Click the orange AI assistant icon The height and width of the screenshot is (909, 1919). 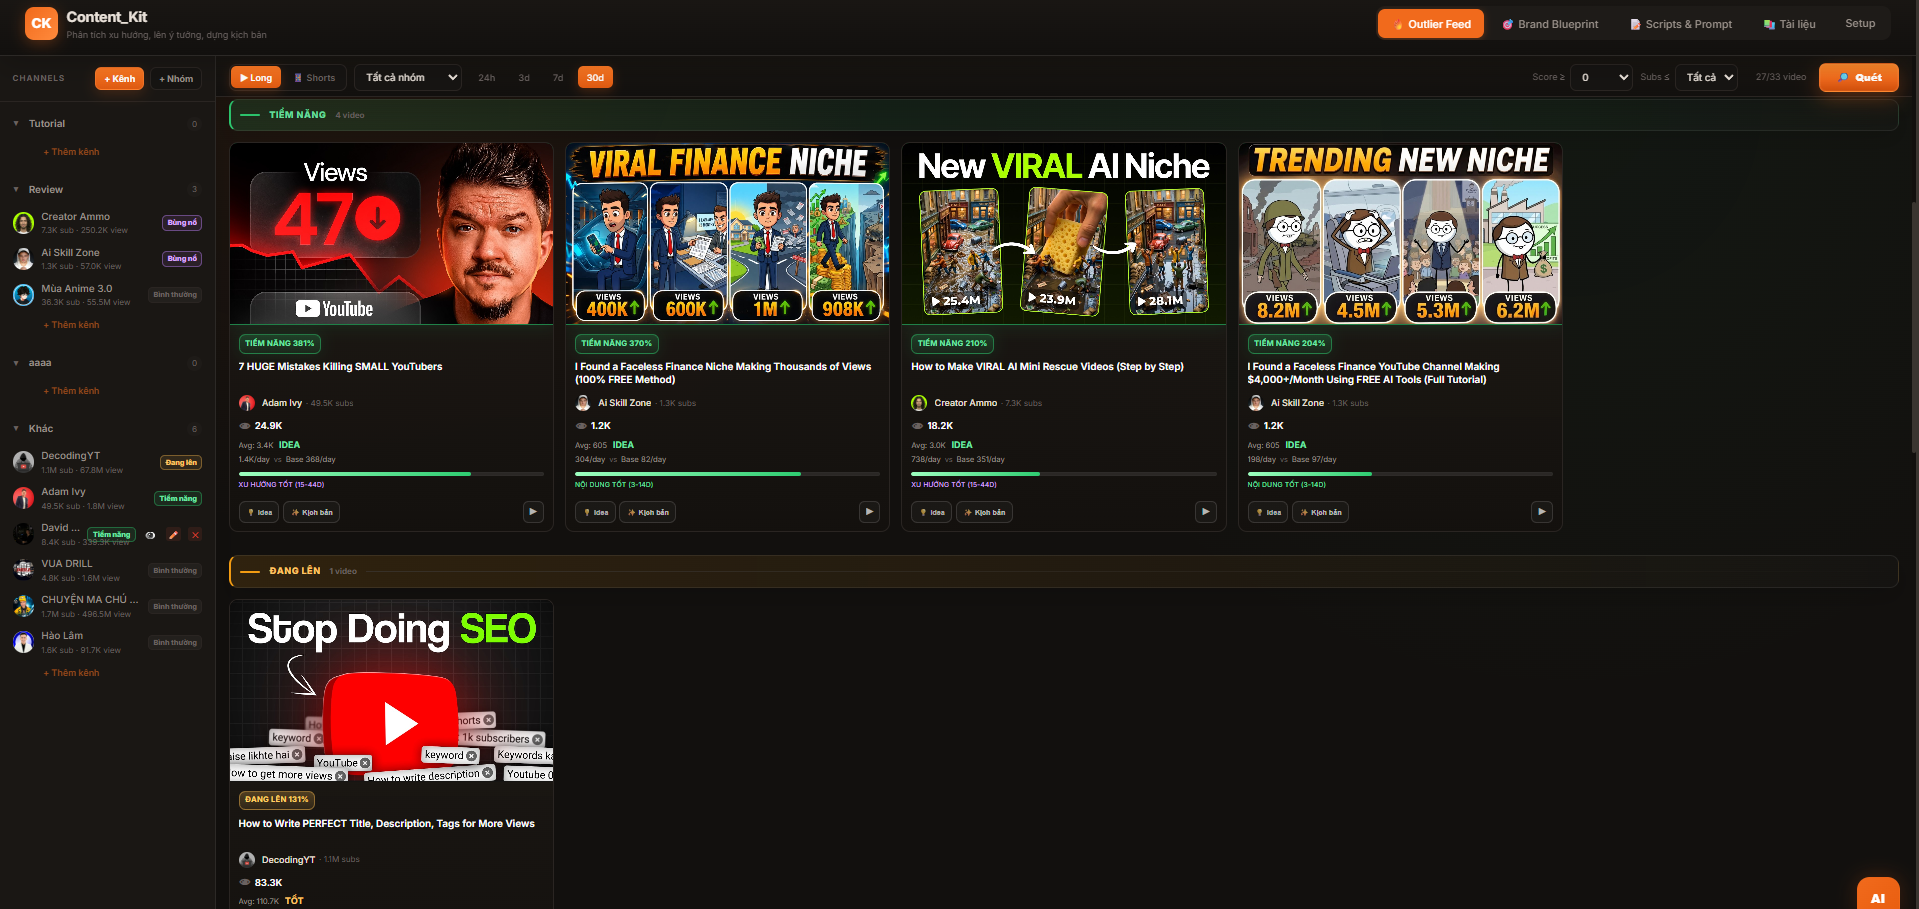(x=1877, y=895)
